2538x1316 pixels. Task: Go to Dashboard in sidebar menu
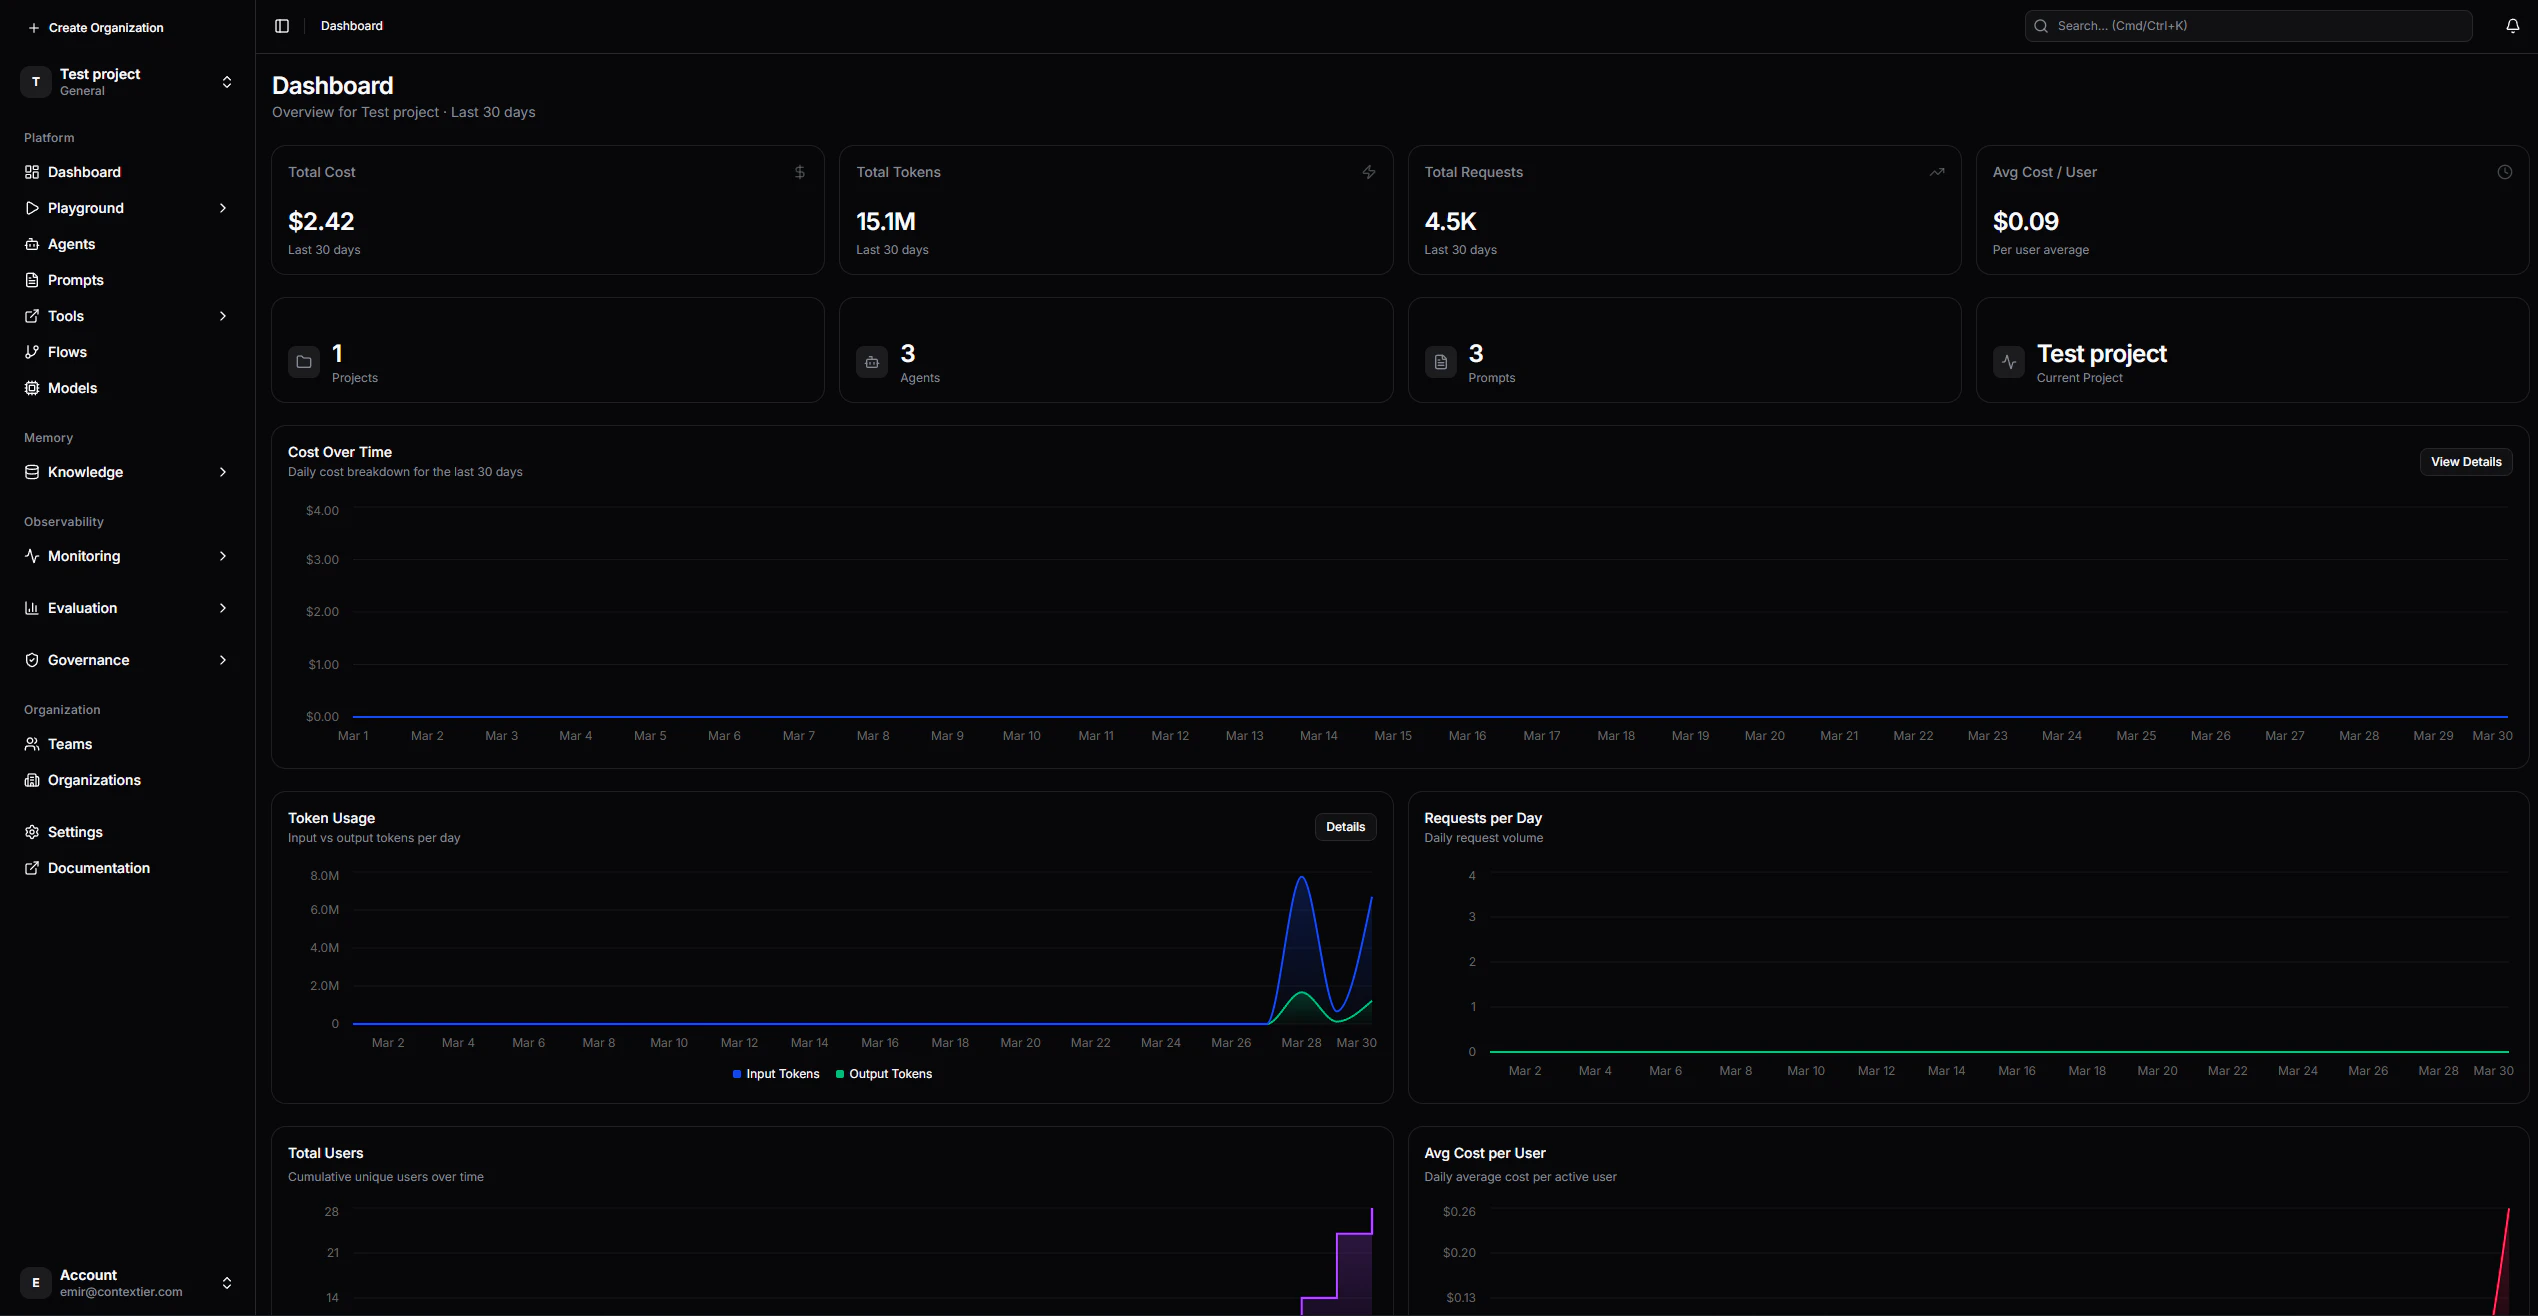click(x=84, y=172)
